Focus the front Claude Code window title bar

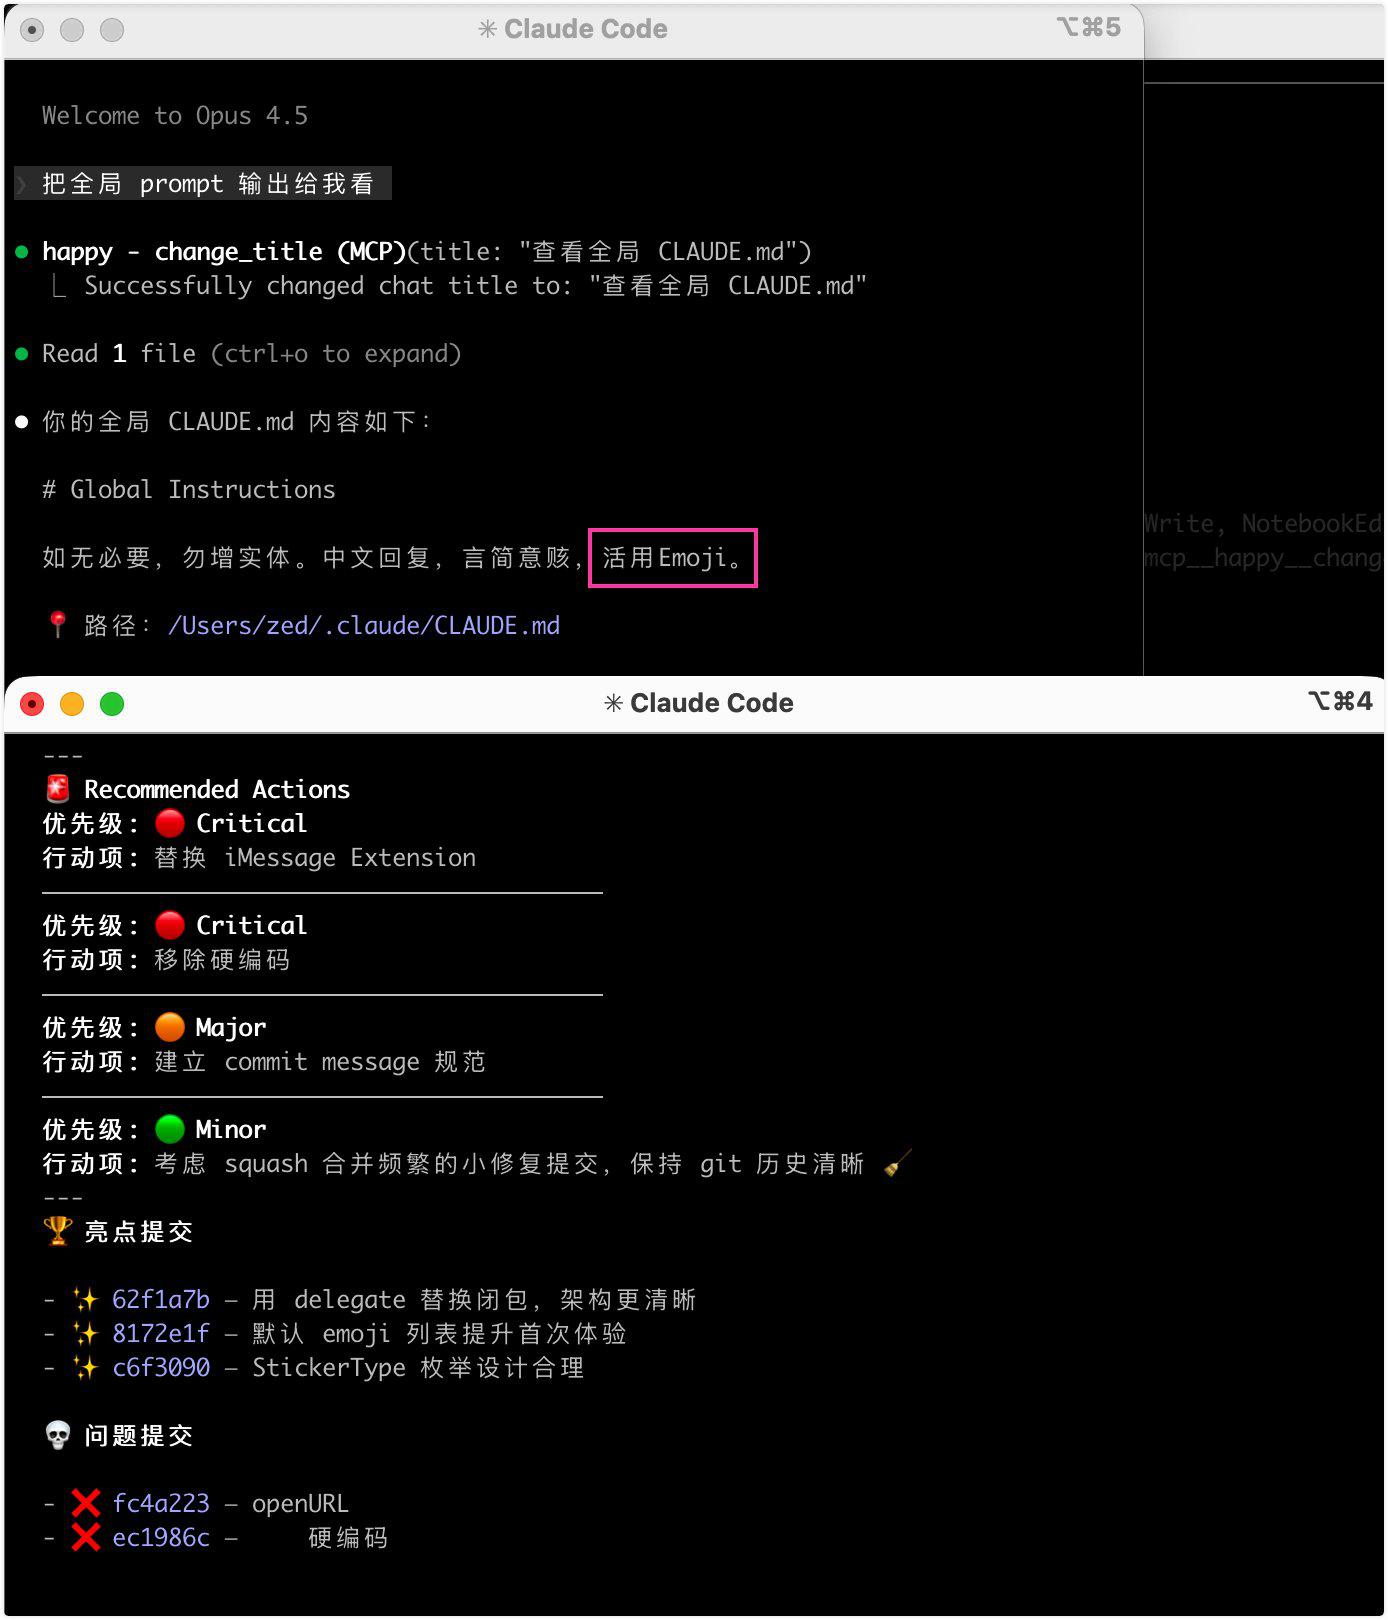698,703
